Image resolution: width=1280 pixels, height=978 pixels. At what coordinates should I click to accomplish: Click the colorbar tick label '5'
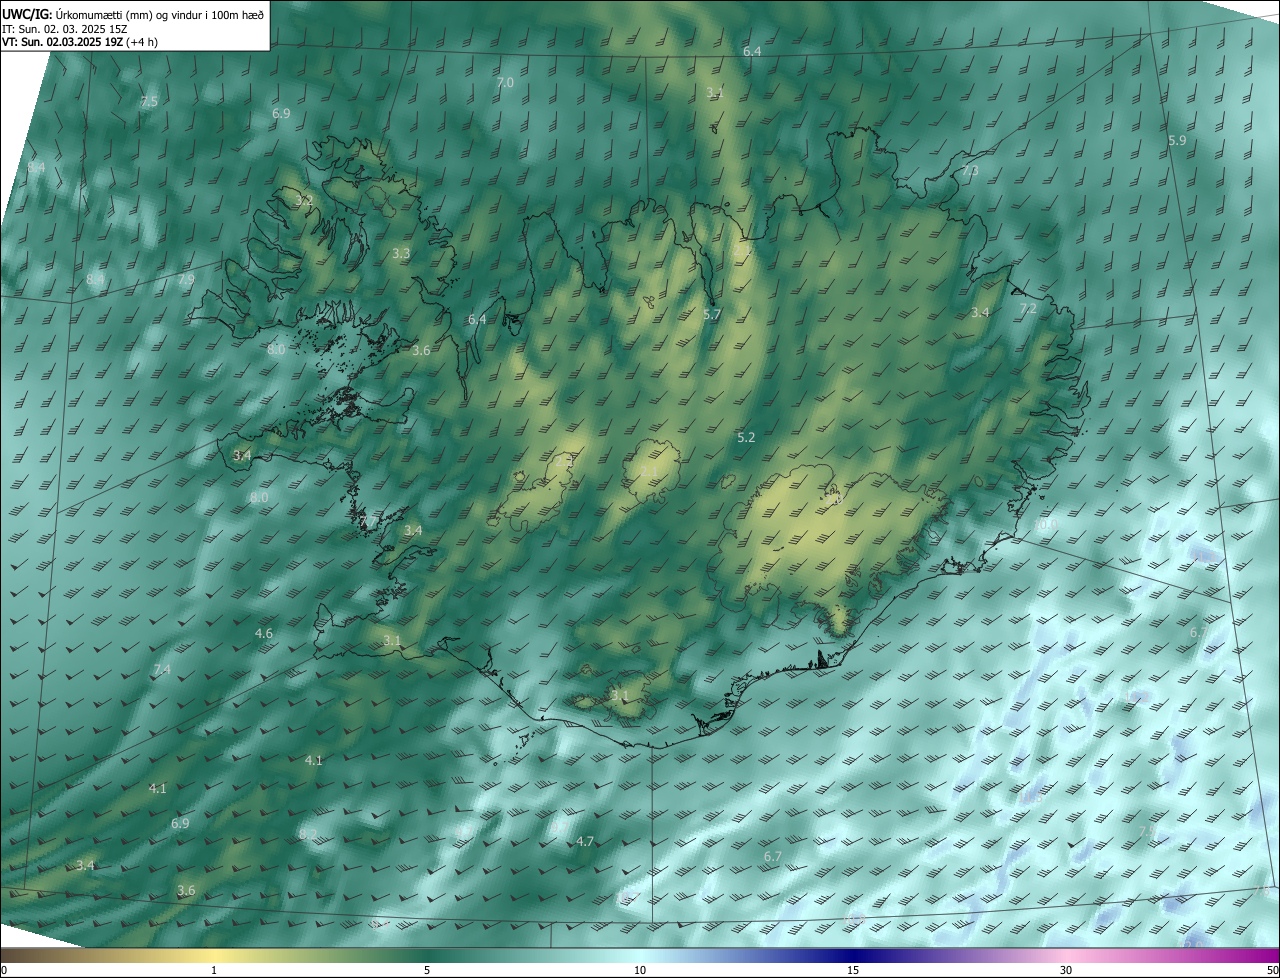(x=427, y=970)
